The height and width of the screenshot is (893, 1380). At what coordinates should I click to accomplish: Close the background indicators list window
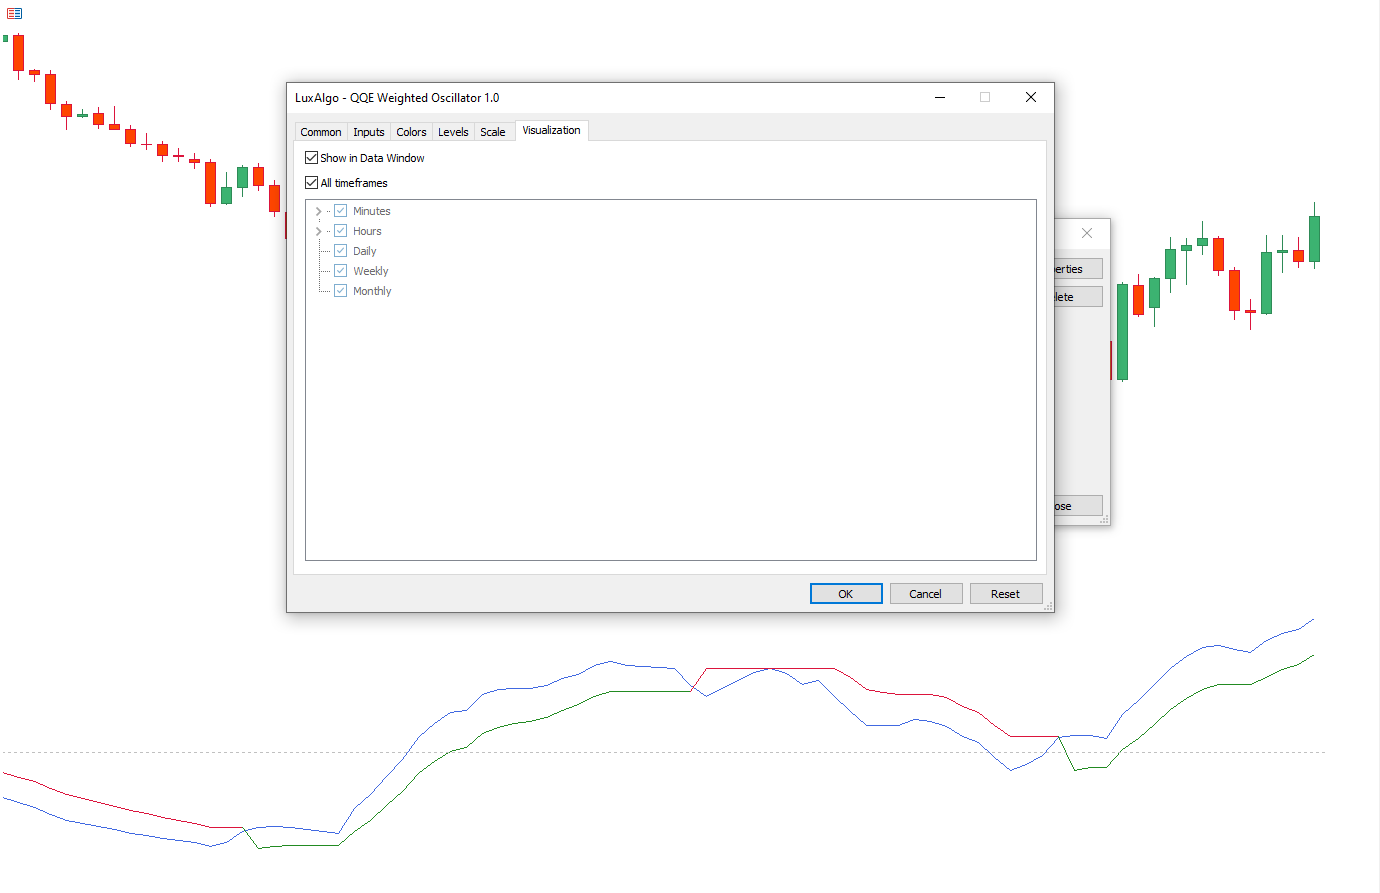(1086, 233)
